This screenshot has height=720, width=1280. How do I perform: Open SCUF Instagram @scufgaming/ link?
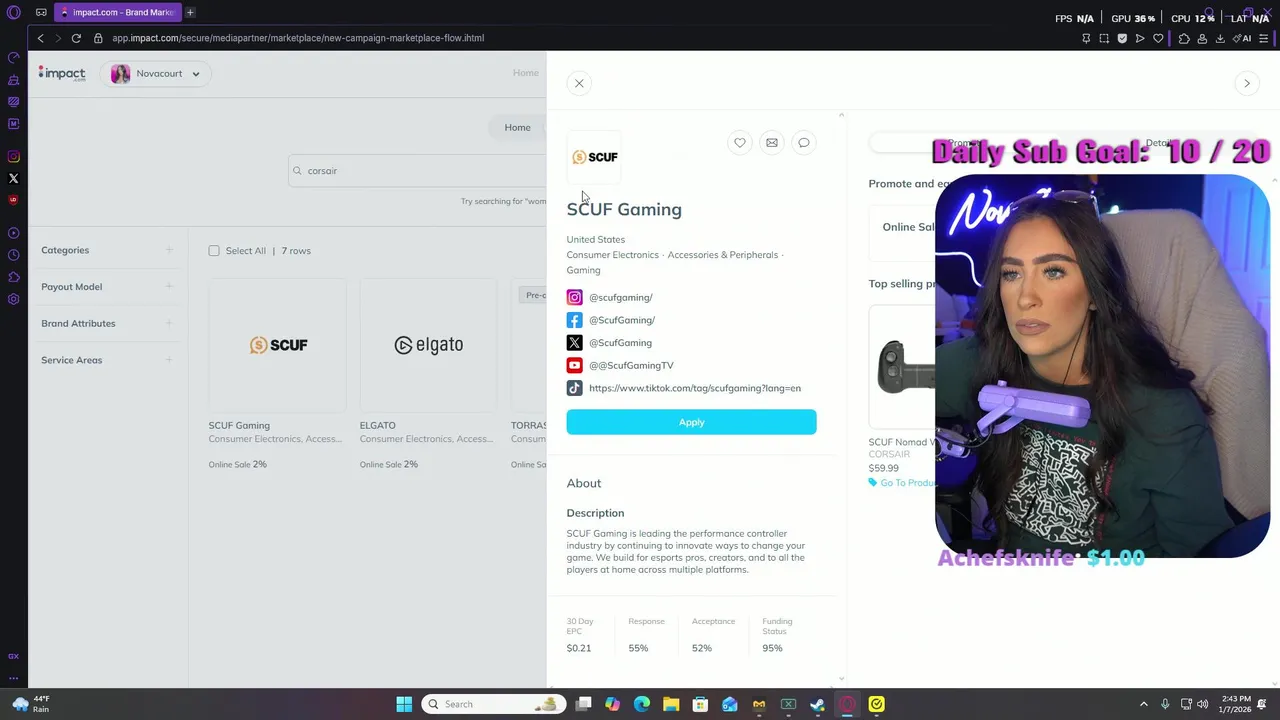[x=620, y=297]
